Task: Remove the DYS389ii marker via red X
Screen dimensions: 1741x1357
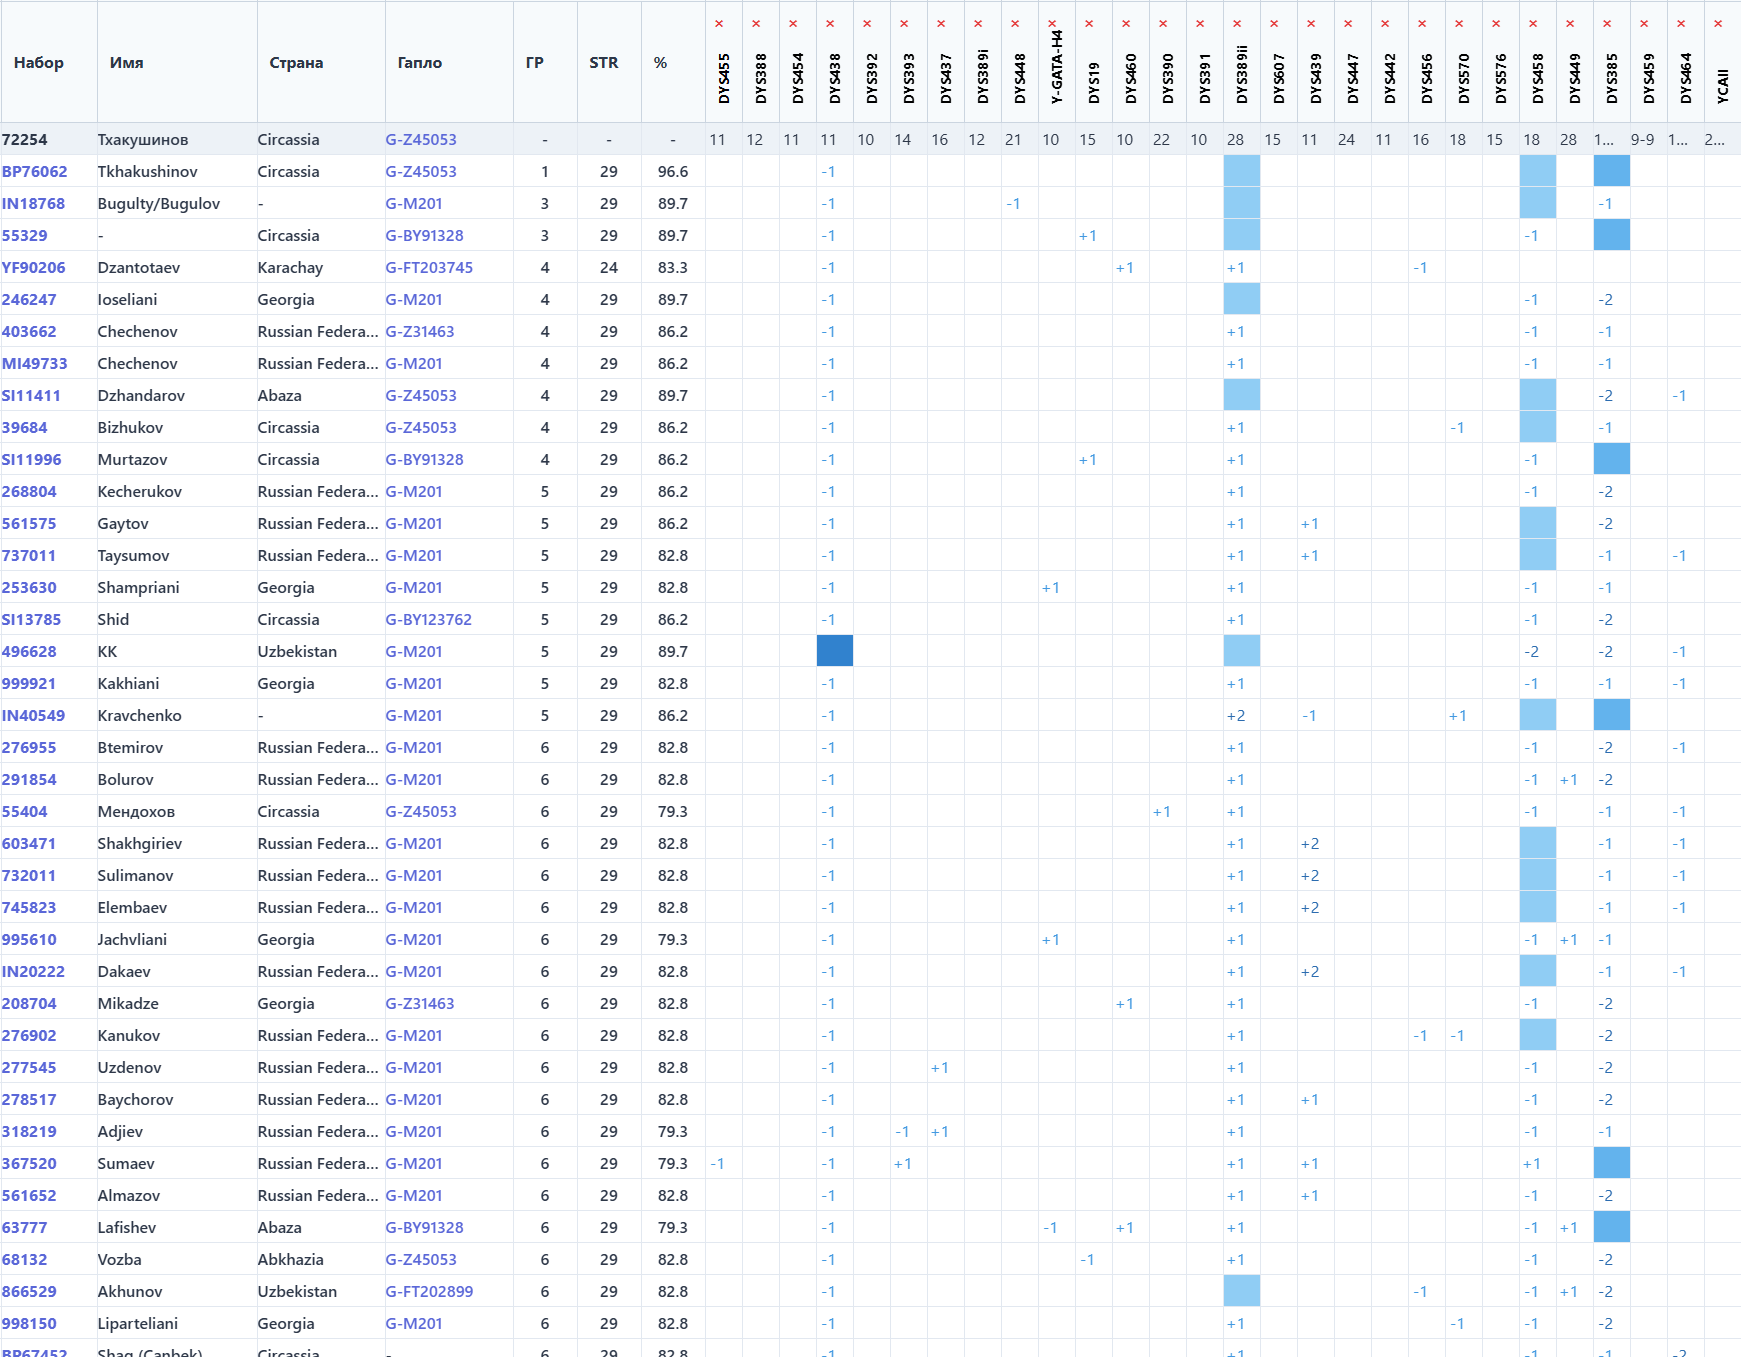Action: pyautogui.click(x=1237, y=24)
